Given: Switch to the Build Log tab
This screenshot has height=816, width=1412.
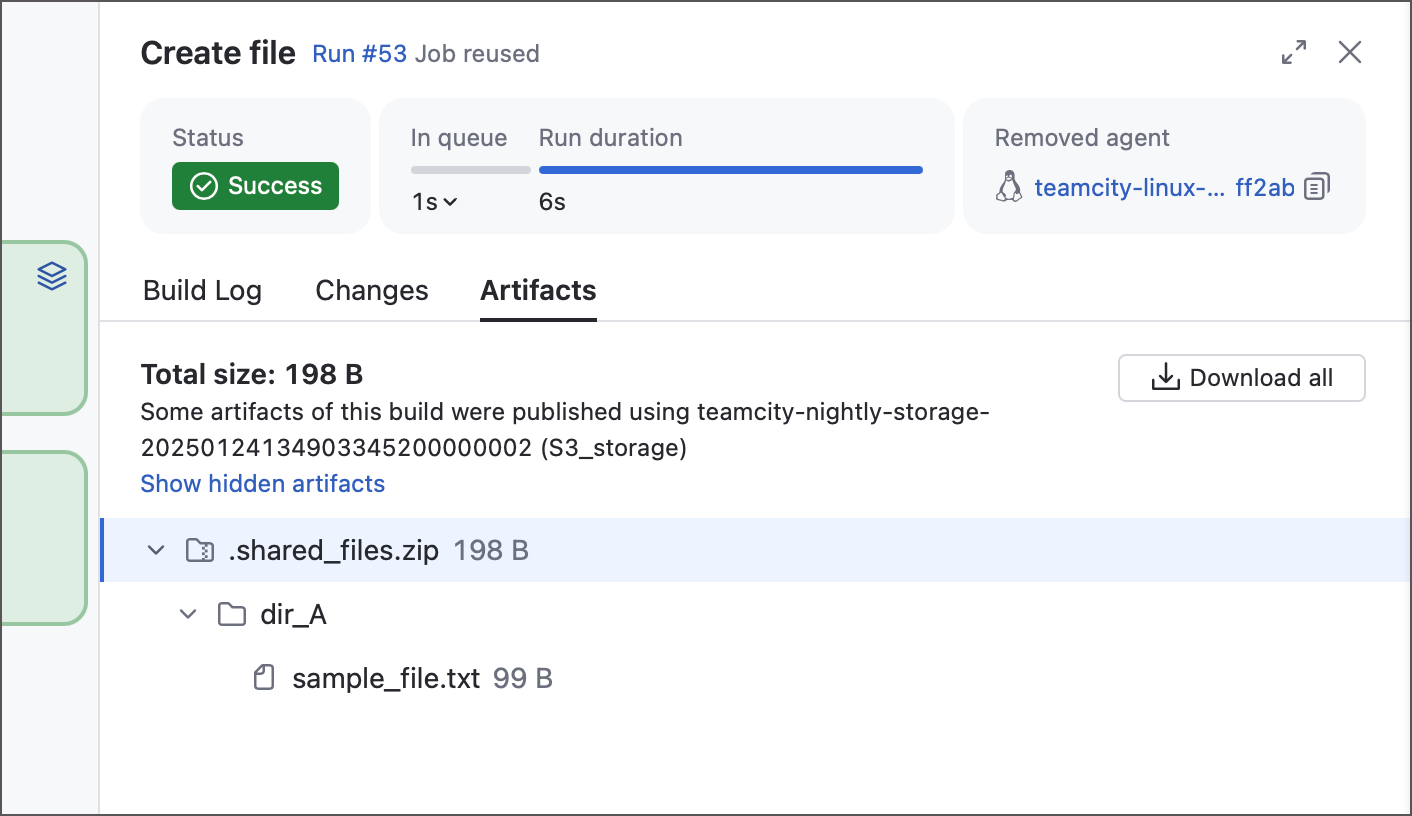Looking at the screenshot, I should [x=202, y=290].
